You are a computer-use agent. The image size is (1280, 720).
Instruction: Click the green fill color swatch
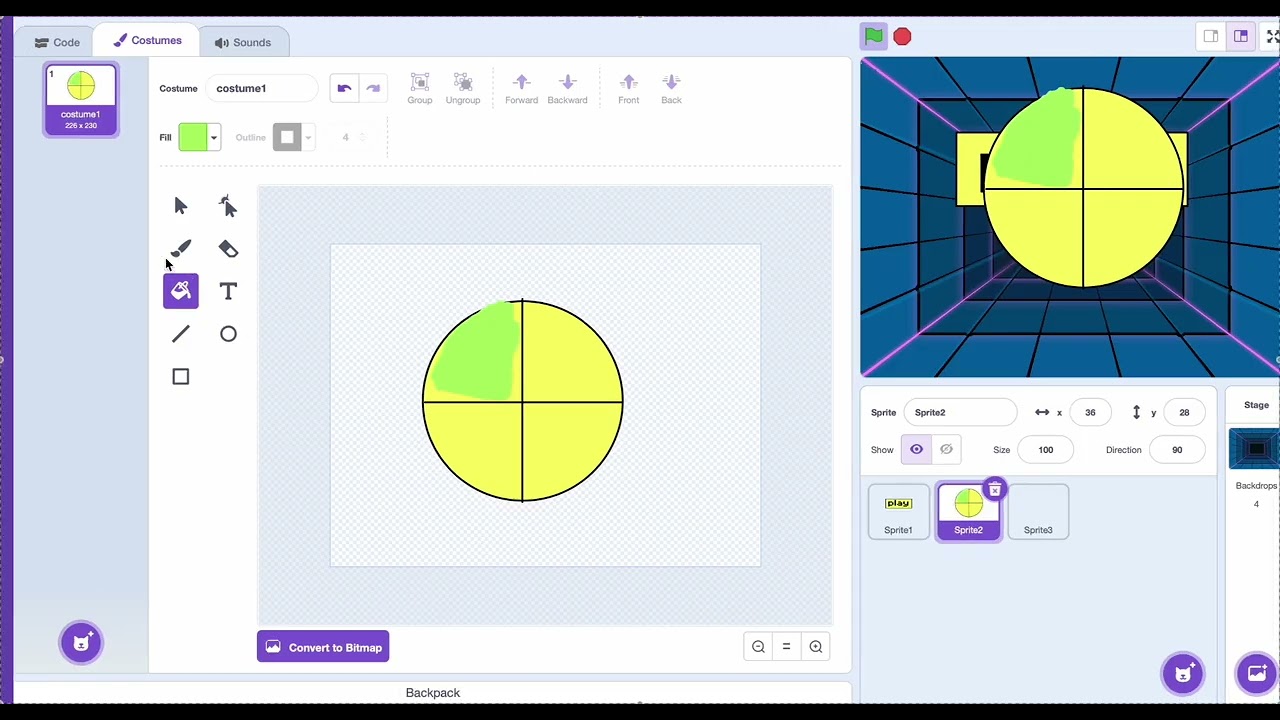coord(192,137)
